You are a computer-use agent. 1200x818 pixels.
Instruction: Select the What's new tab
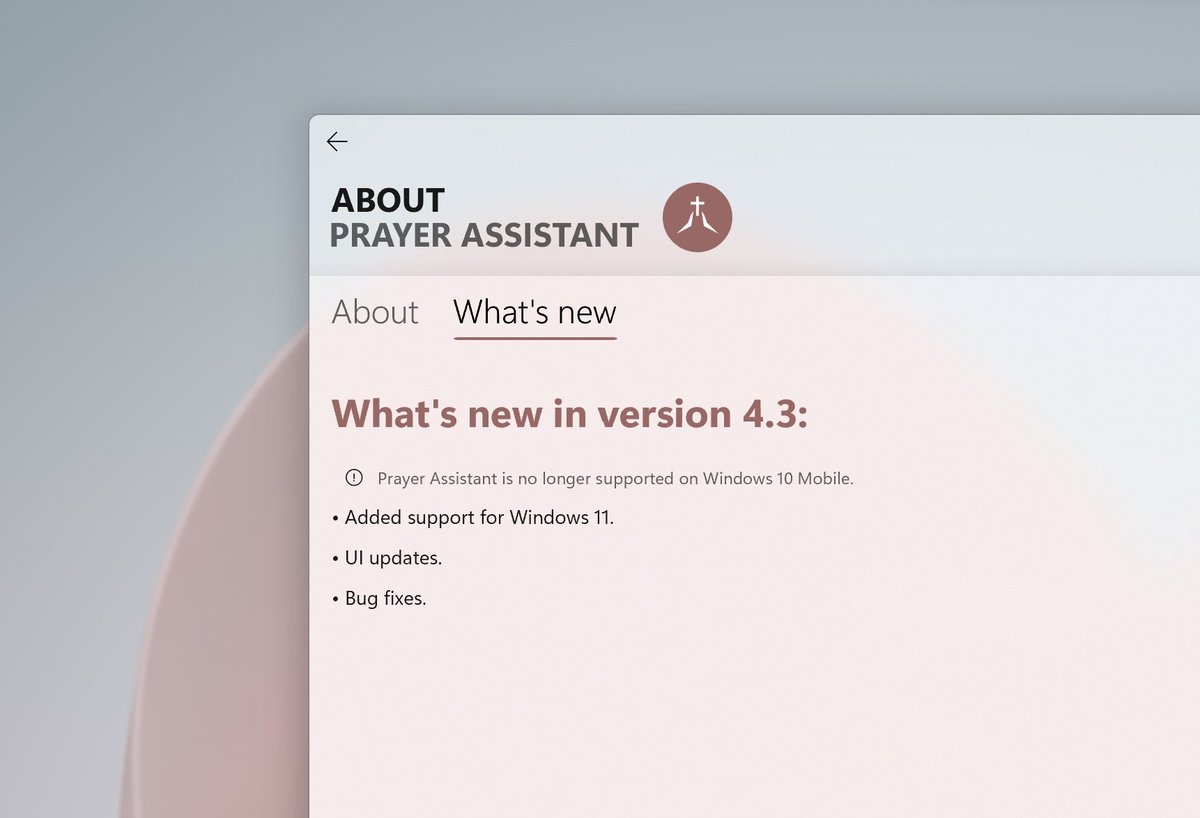(x=535, y=312)
